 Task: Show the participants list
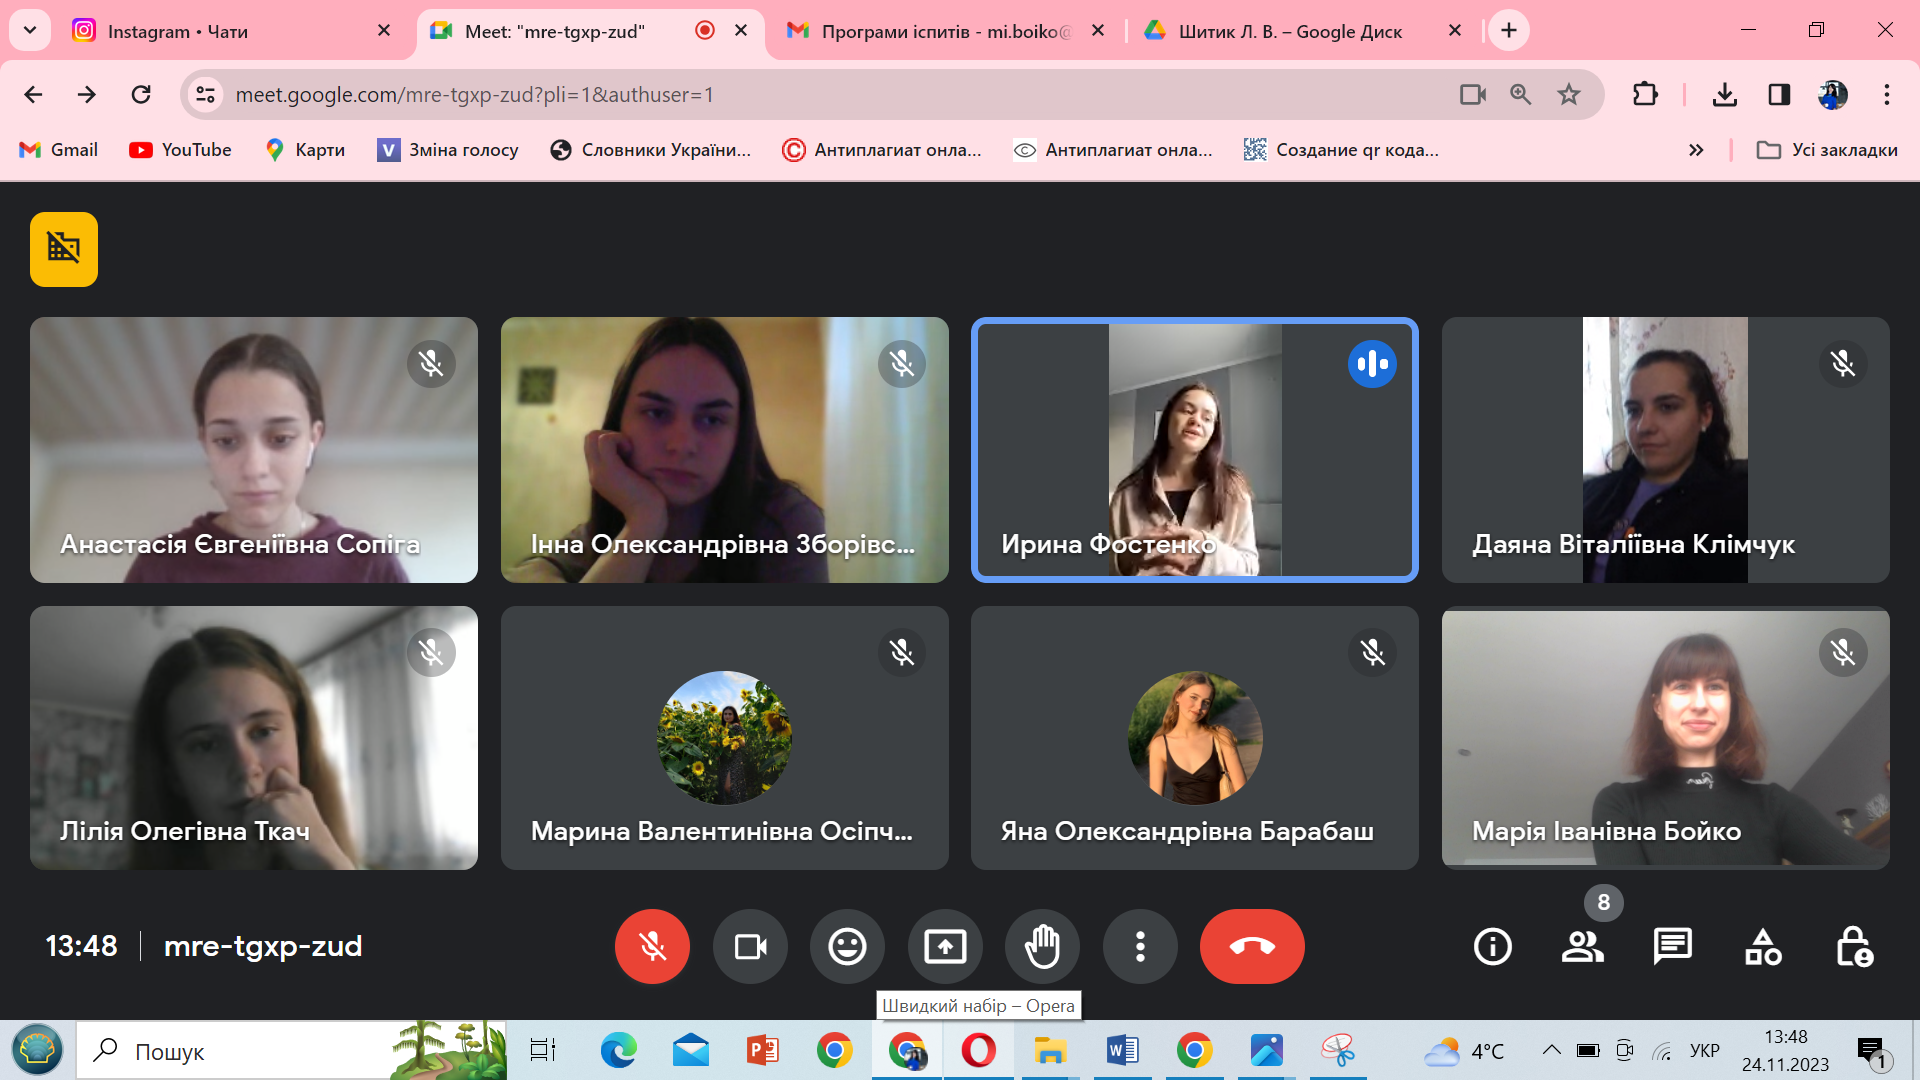tap(1582, 946)
